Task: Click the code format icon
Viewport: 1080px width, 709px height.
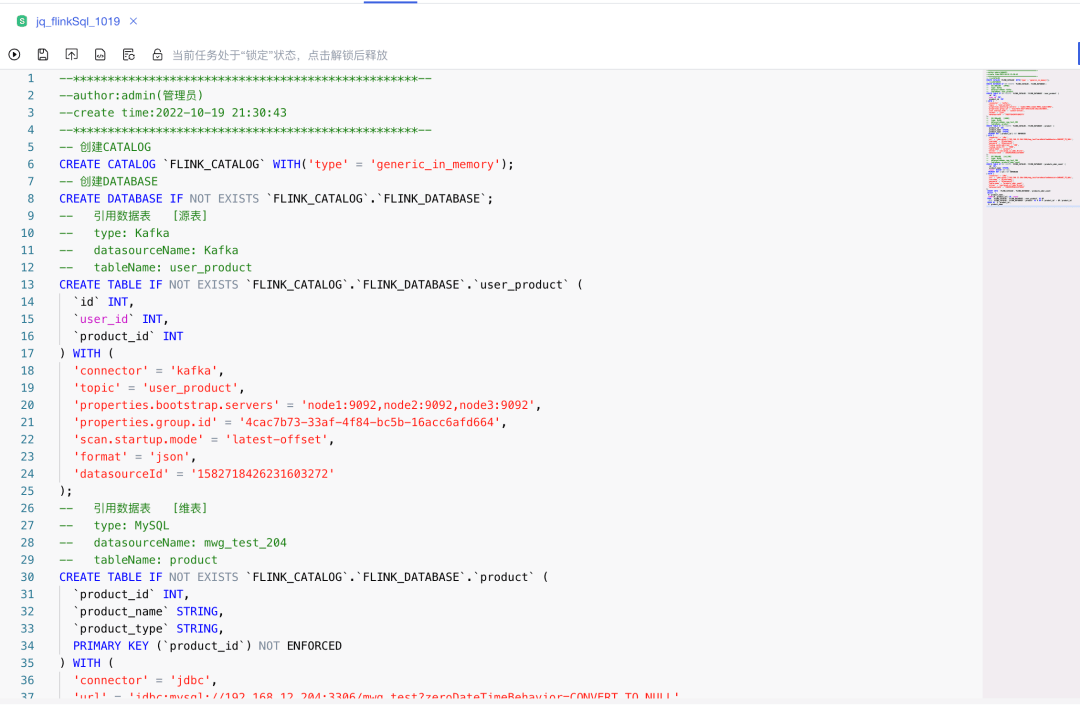Action: [100, 55]
